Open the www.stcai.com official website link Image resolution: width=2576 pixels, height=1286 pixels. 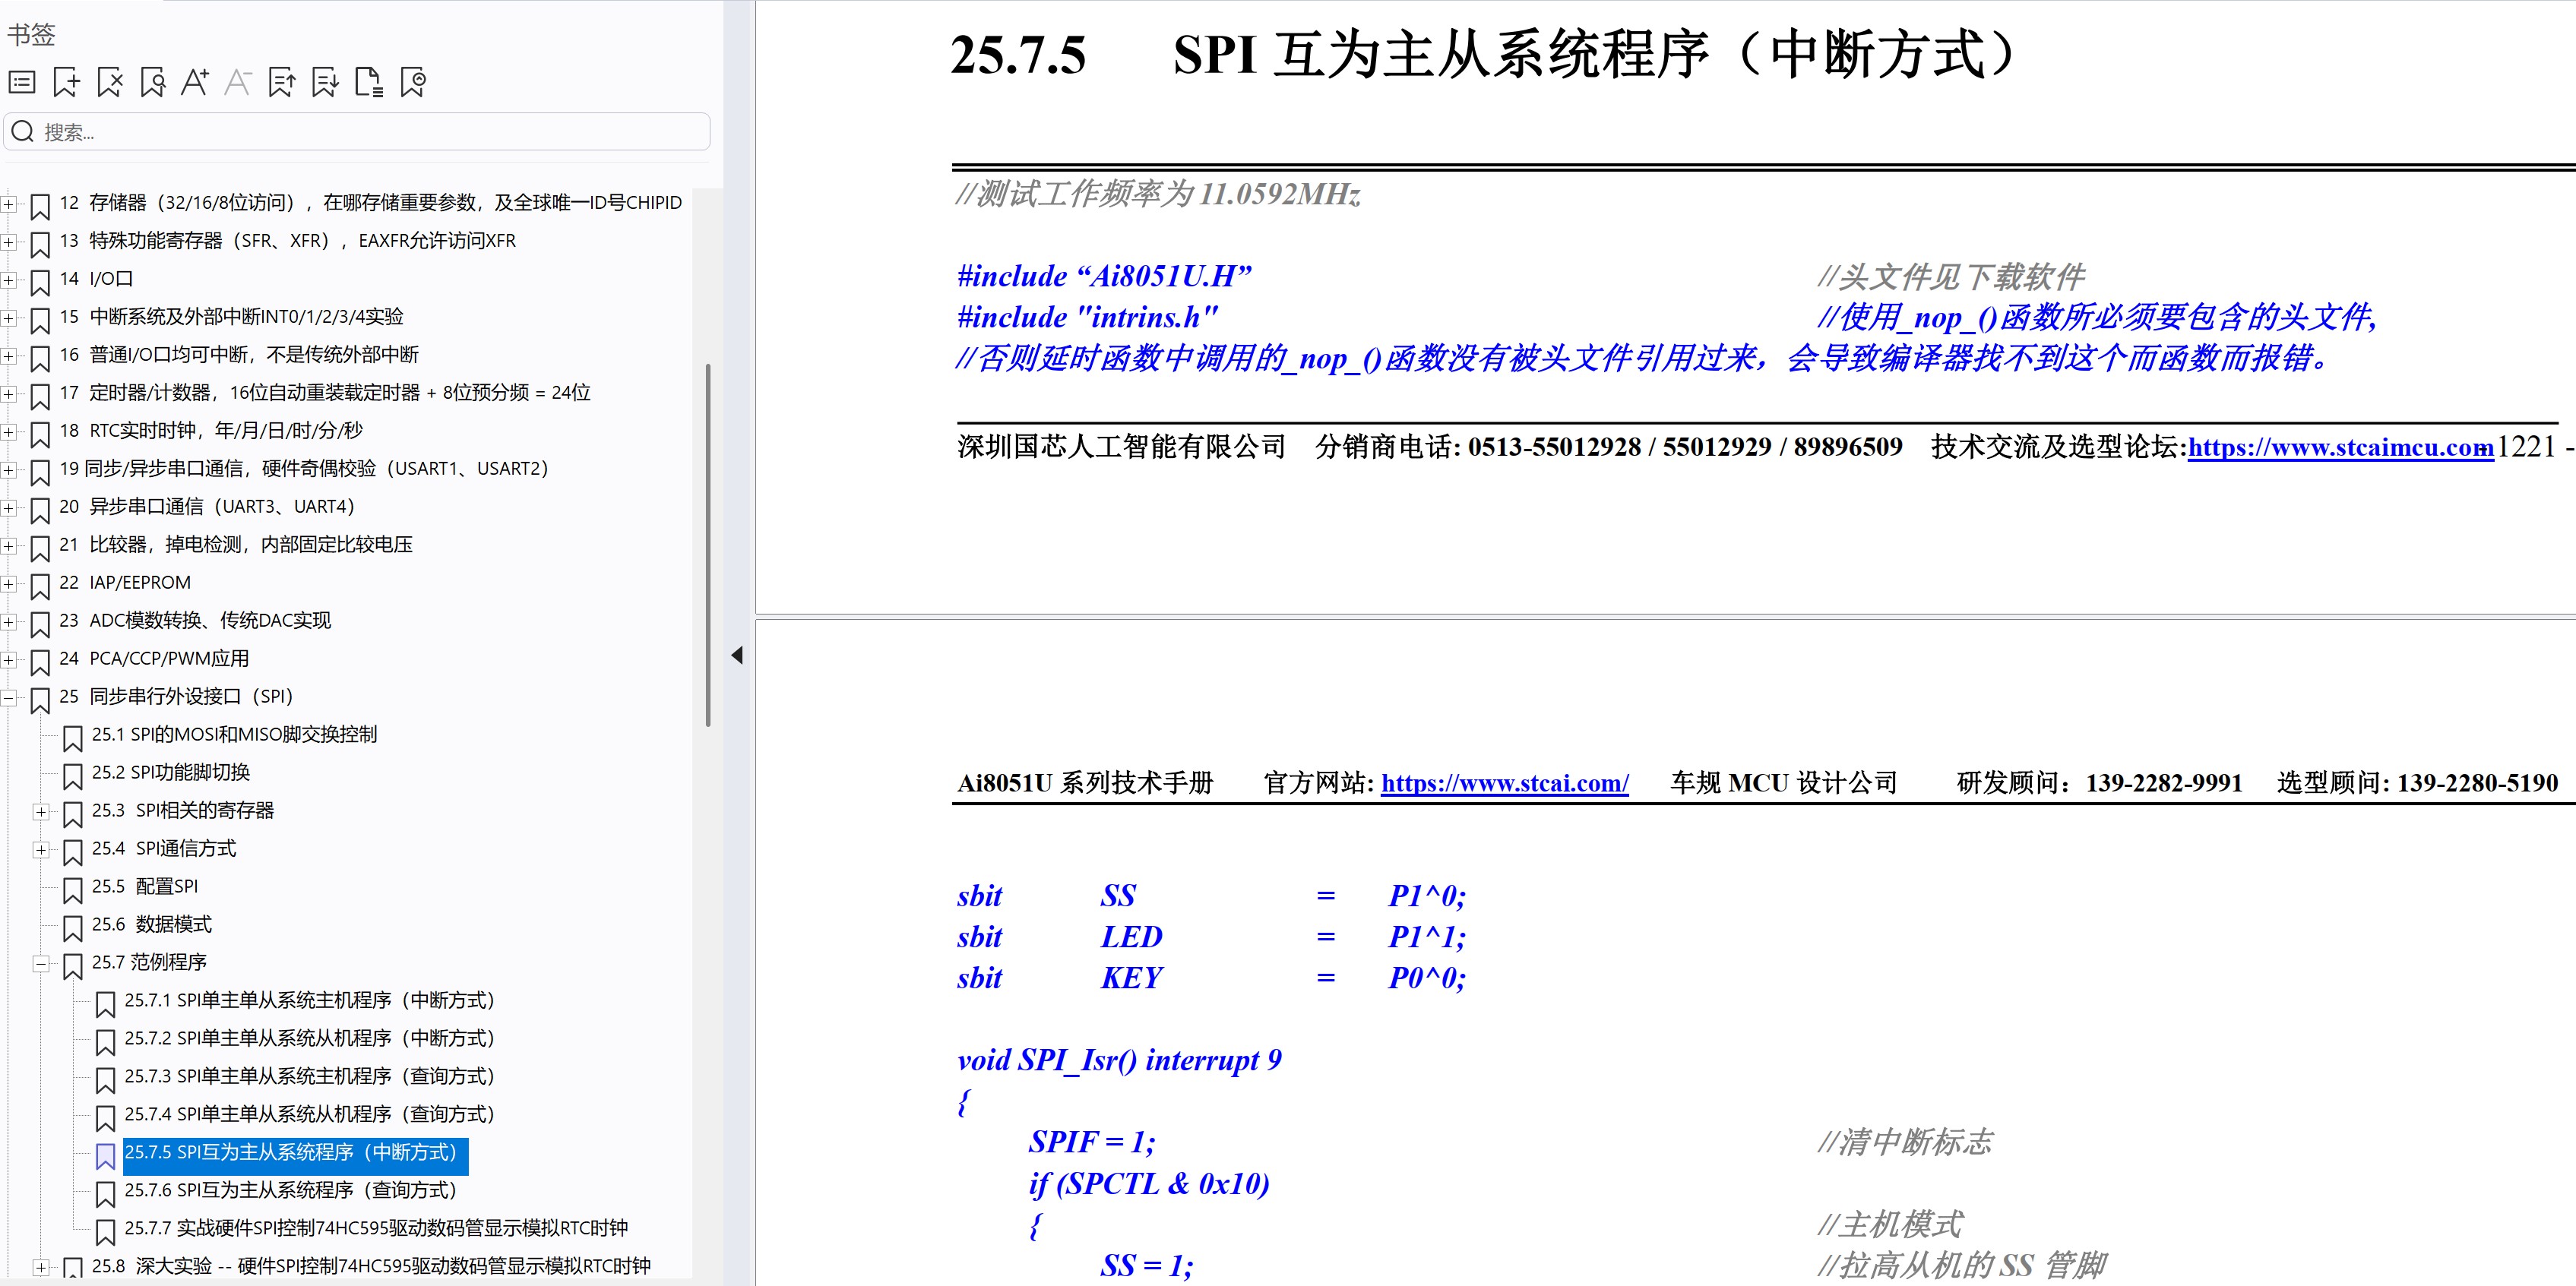pyautogui.click(x=1504, y=783)
